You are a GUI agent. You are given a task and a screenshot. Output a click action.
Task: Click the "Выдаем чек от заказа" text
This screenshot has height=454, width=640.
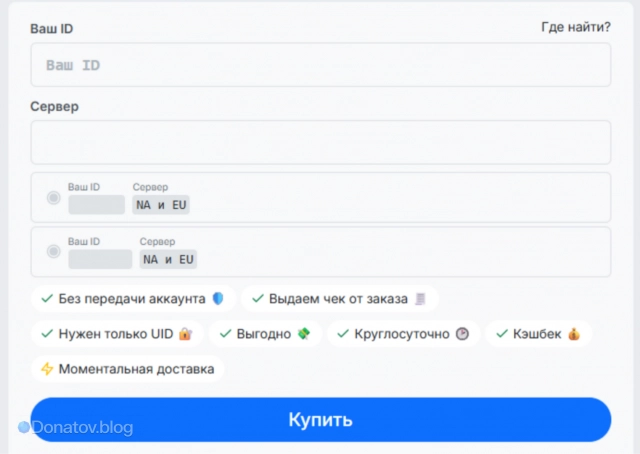point(338,299)
